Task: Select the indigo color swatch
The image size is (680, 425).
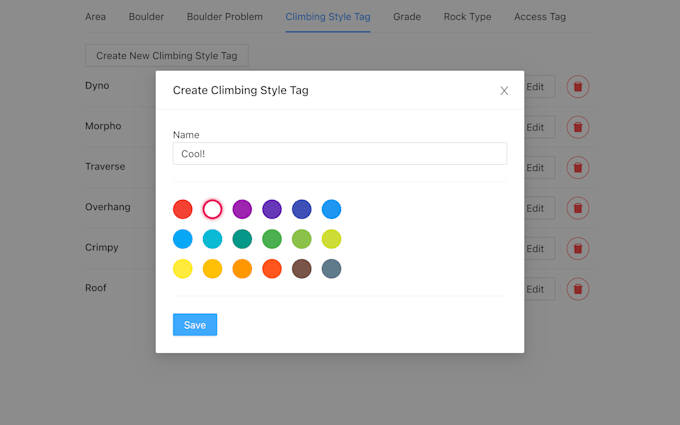Action: click(302, 209)
